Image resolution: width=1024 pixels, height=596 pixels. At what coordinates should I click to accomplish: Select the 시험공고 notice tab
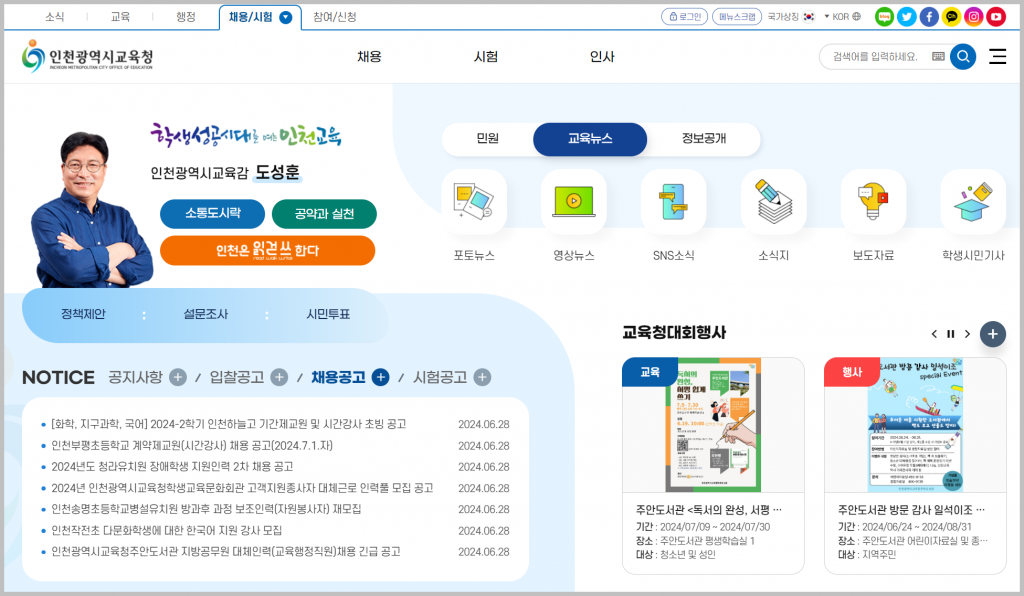[x=440, y=377]
